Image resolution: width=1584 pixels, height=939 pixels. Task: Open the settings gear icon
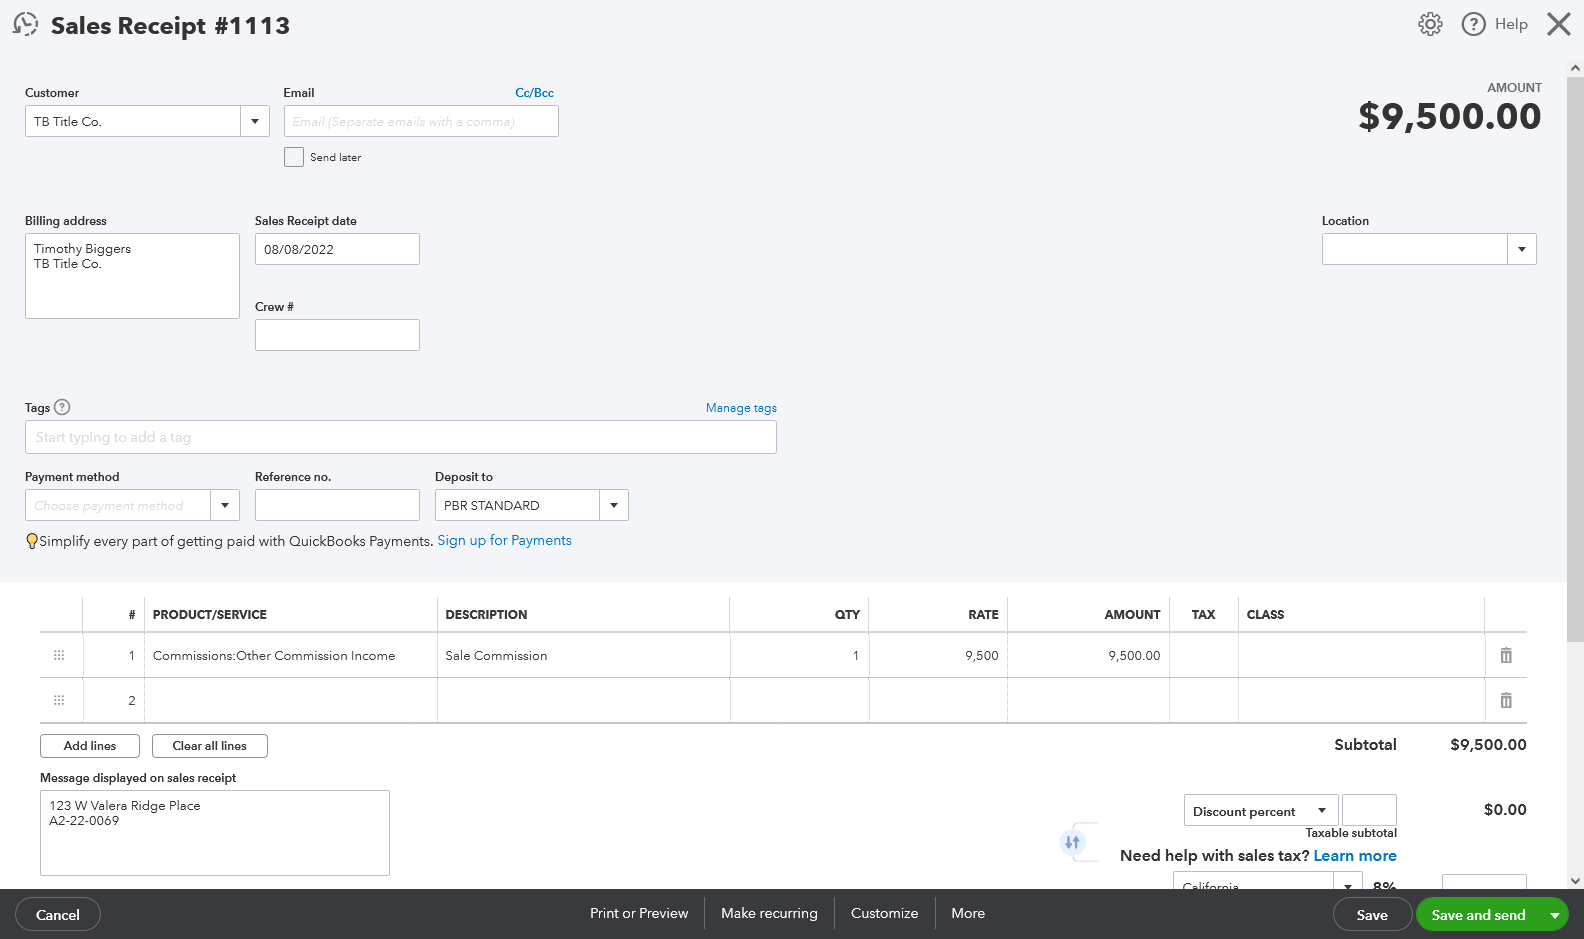click(x=1430, y=25)
